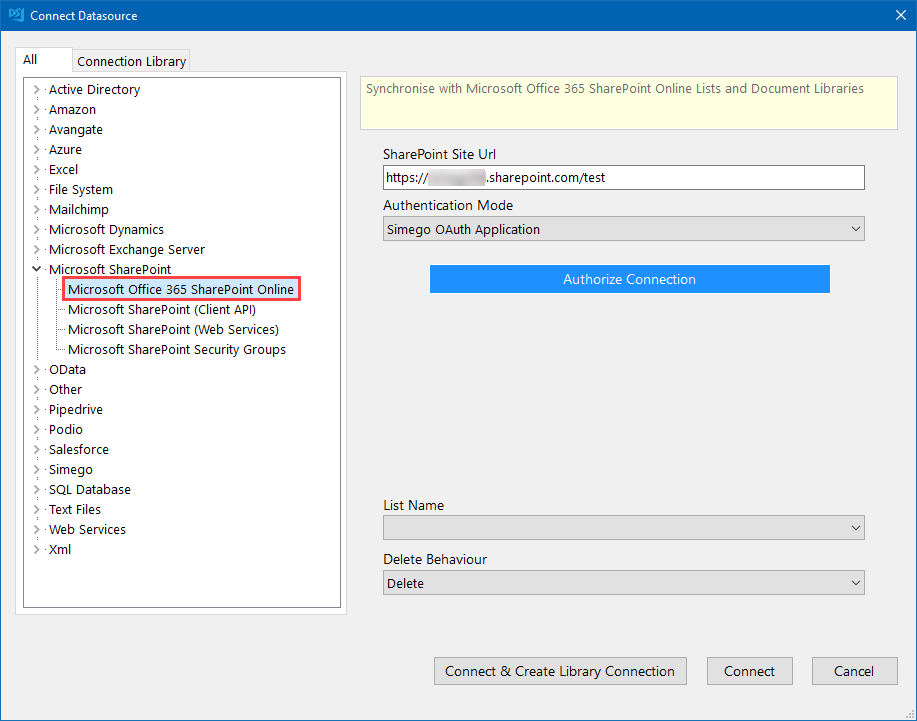Select the Xml tree item

pos(60,550)
